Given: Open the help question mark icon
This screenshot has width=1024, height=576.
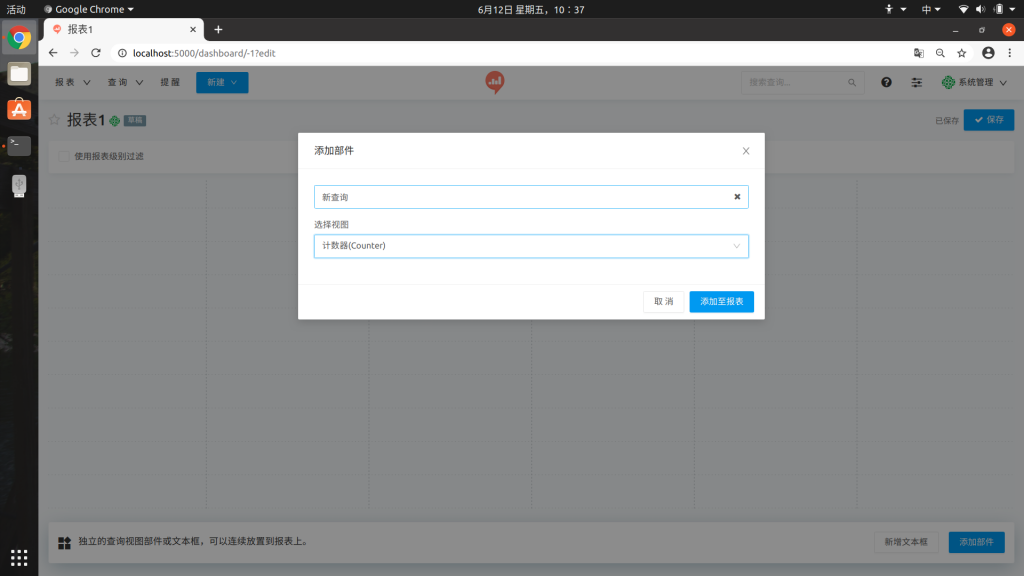Looking at the screenshot, I should 886,83.
